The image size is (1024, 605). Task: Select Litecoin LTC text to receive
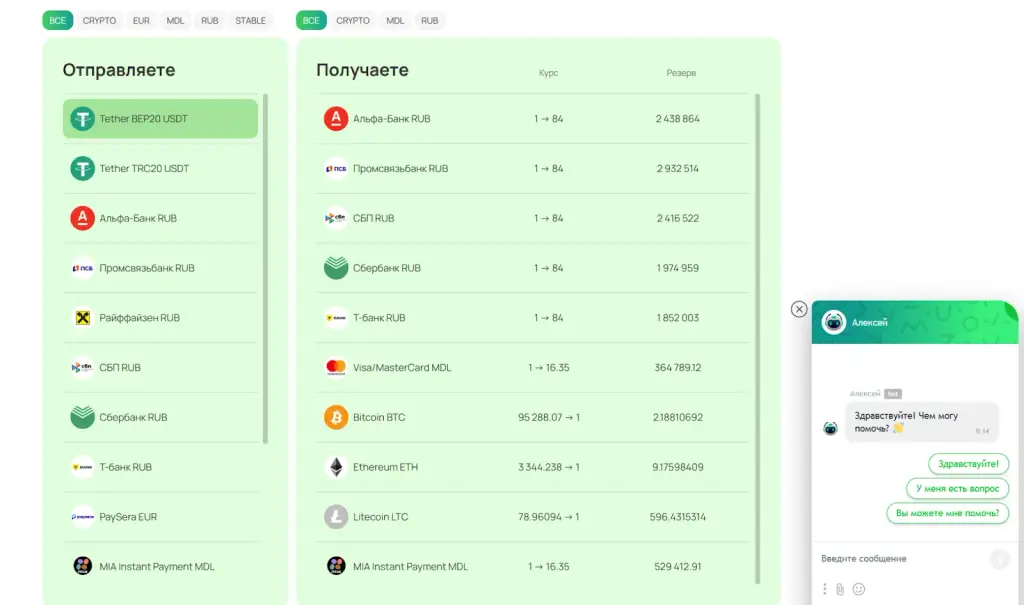click(x=381, y=517)
